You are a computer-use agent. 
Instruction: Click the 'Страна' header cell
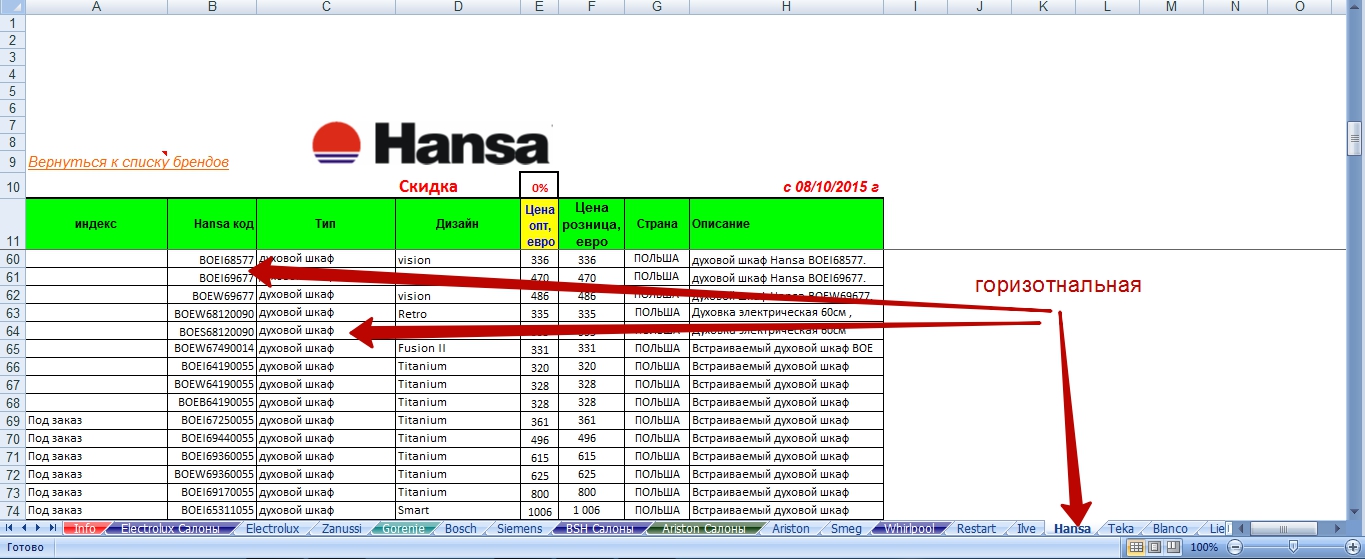656,224
